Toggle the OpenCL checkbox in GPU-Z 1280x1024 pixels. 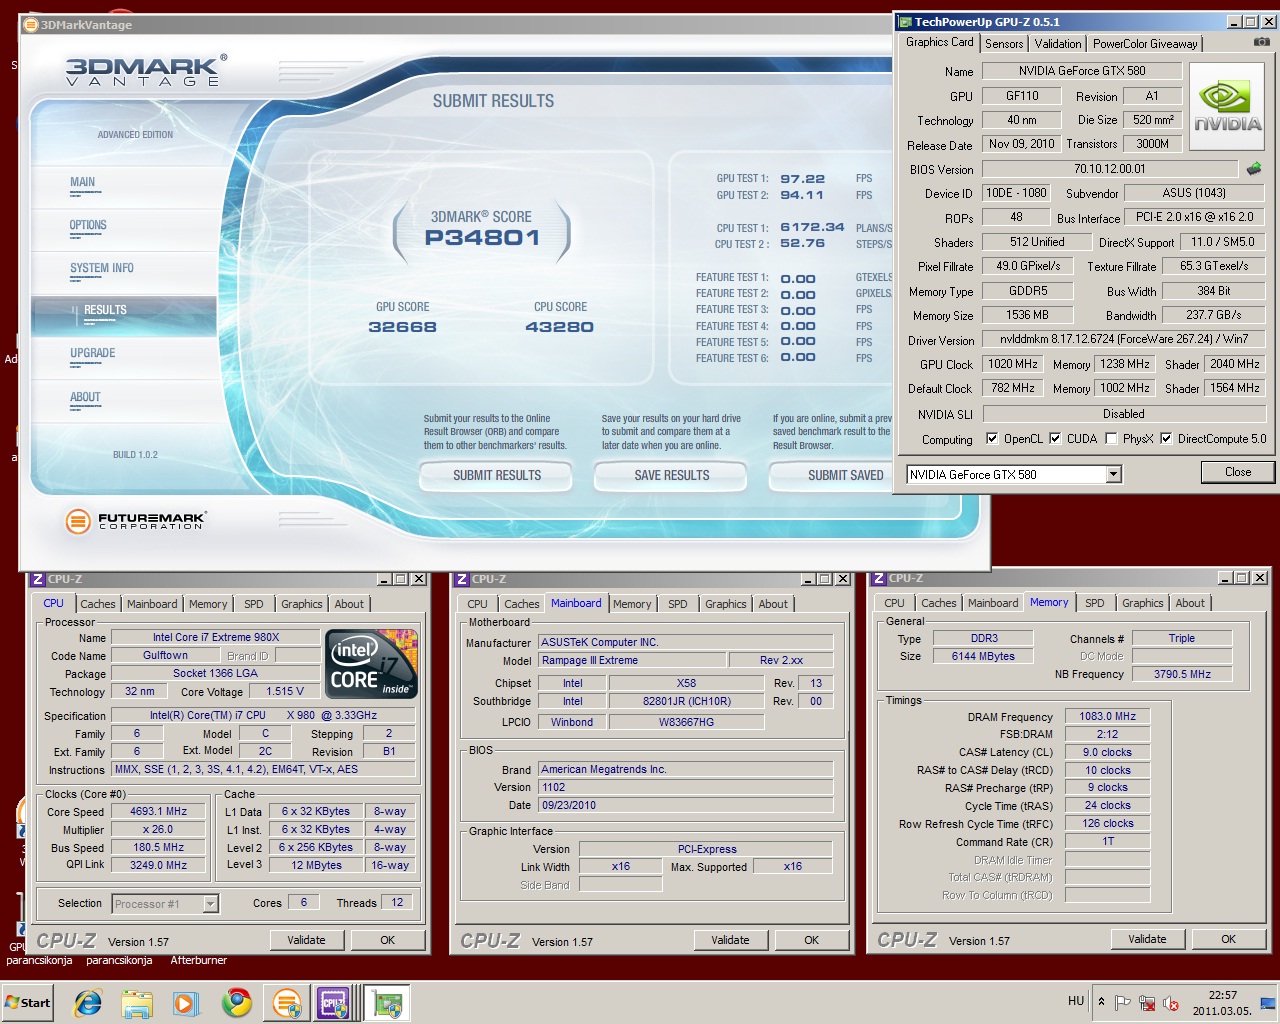[x=992, y=438]
